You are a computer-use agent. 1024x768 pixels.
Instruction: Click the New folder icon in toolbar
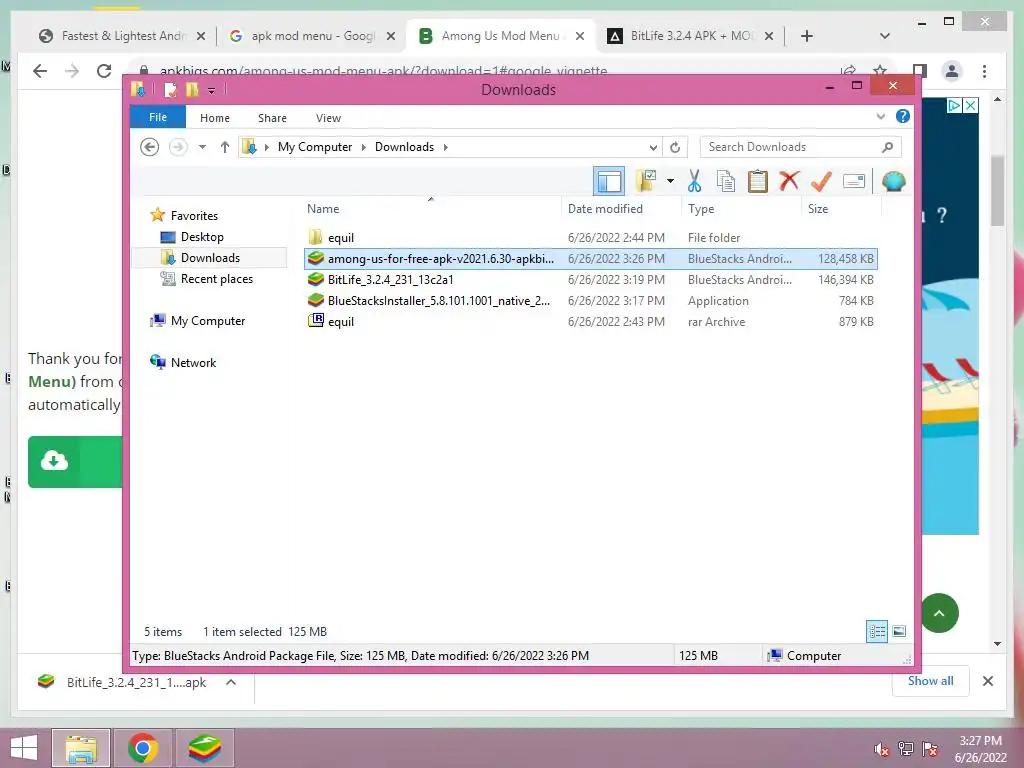647,181
